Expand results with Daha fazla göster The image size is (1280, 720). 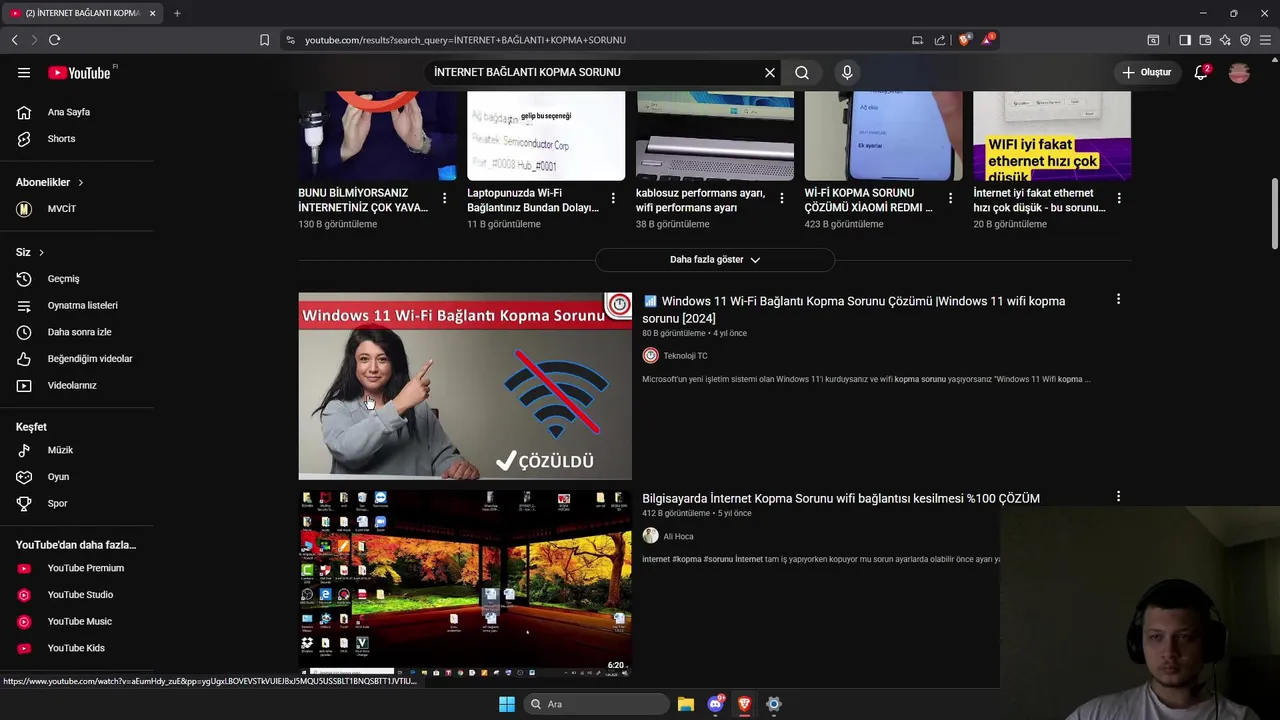[x=715, y=259]
